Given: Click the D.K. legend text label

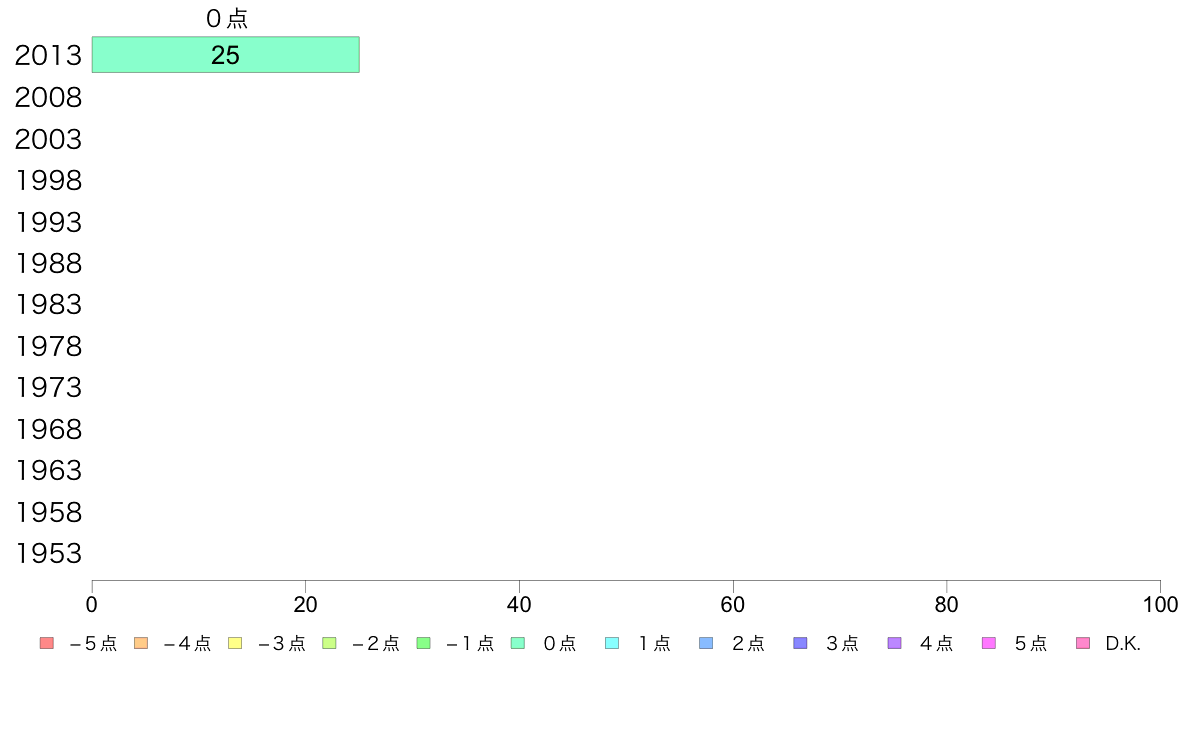Looking at the screenshot, I should 1123,644.
